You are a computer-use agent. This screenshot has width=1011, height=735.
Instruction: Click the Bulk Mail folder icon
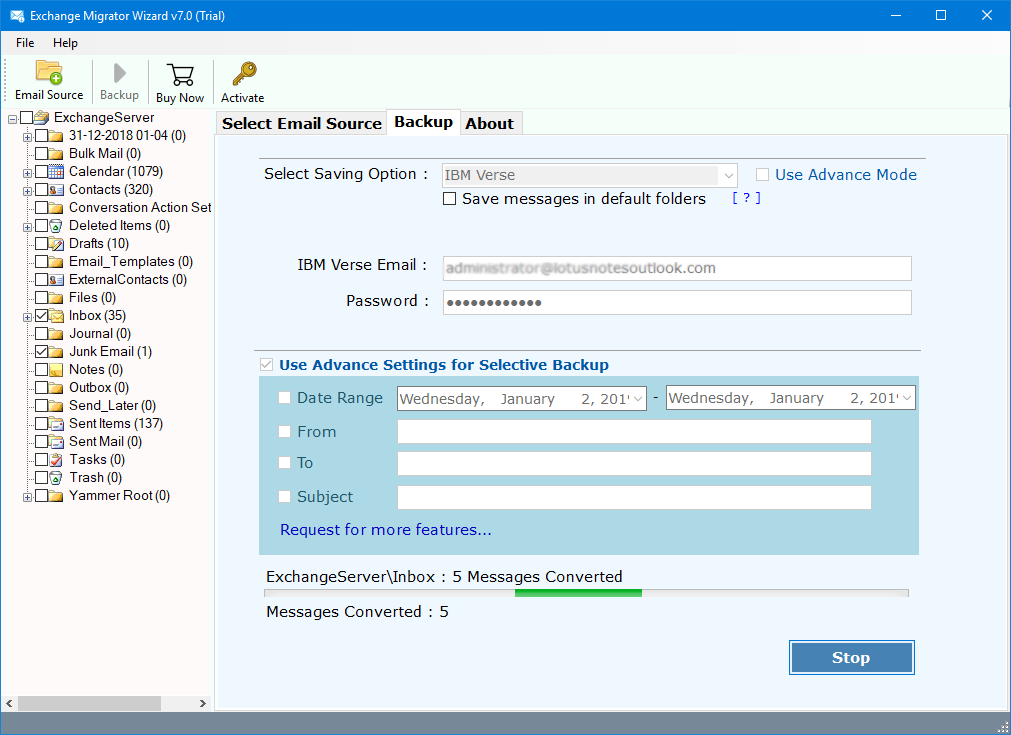[57, 153]
